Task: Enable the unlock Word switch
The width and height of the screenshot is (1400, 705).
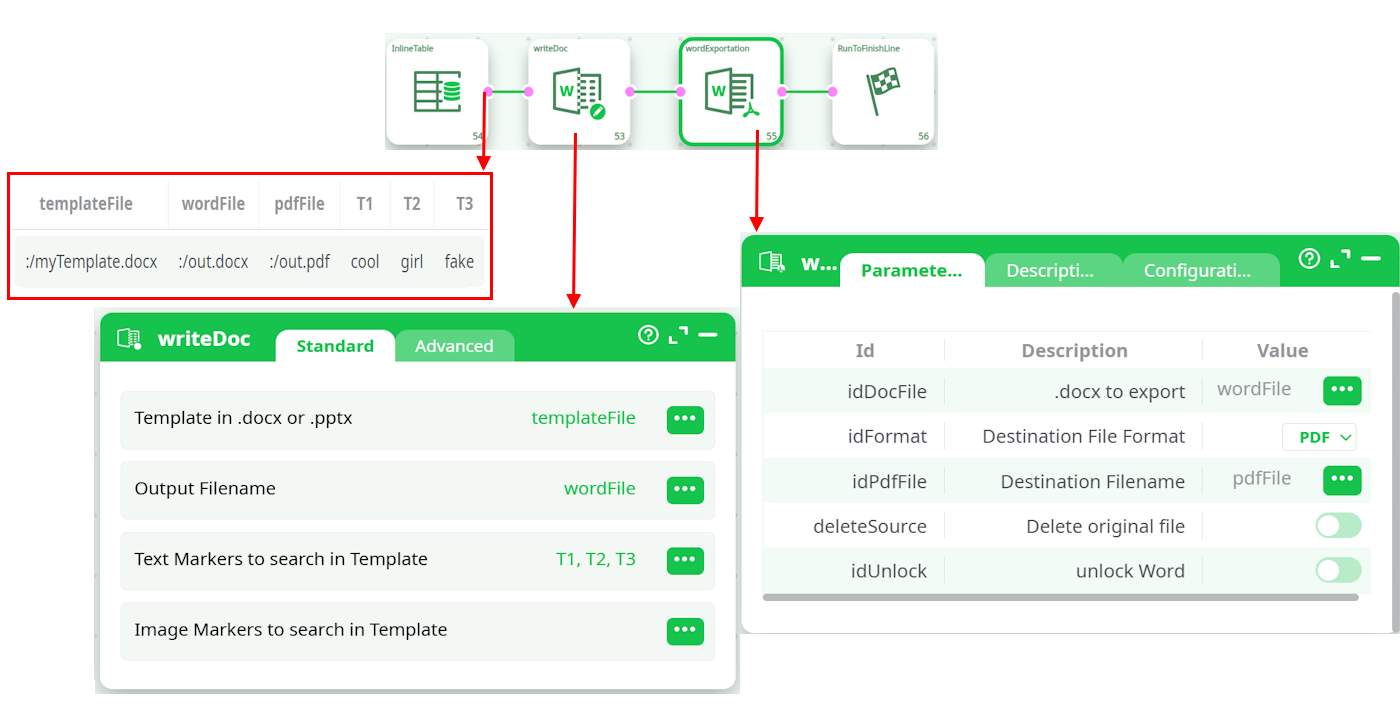Action: pyautogui.click(x=1337, y=571)
